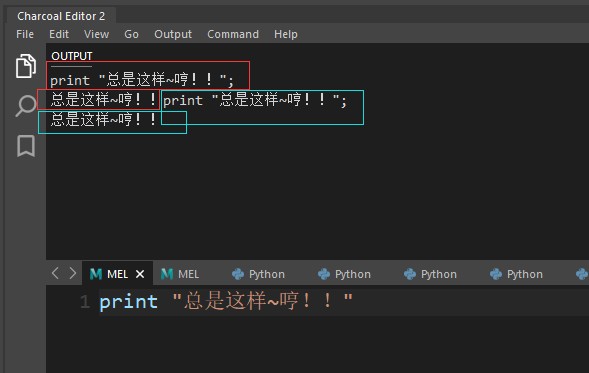Close the active MEL tab
This screenshot has width=589, height=373.
point(140,274)
